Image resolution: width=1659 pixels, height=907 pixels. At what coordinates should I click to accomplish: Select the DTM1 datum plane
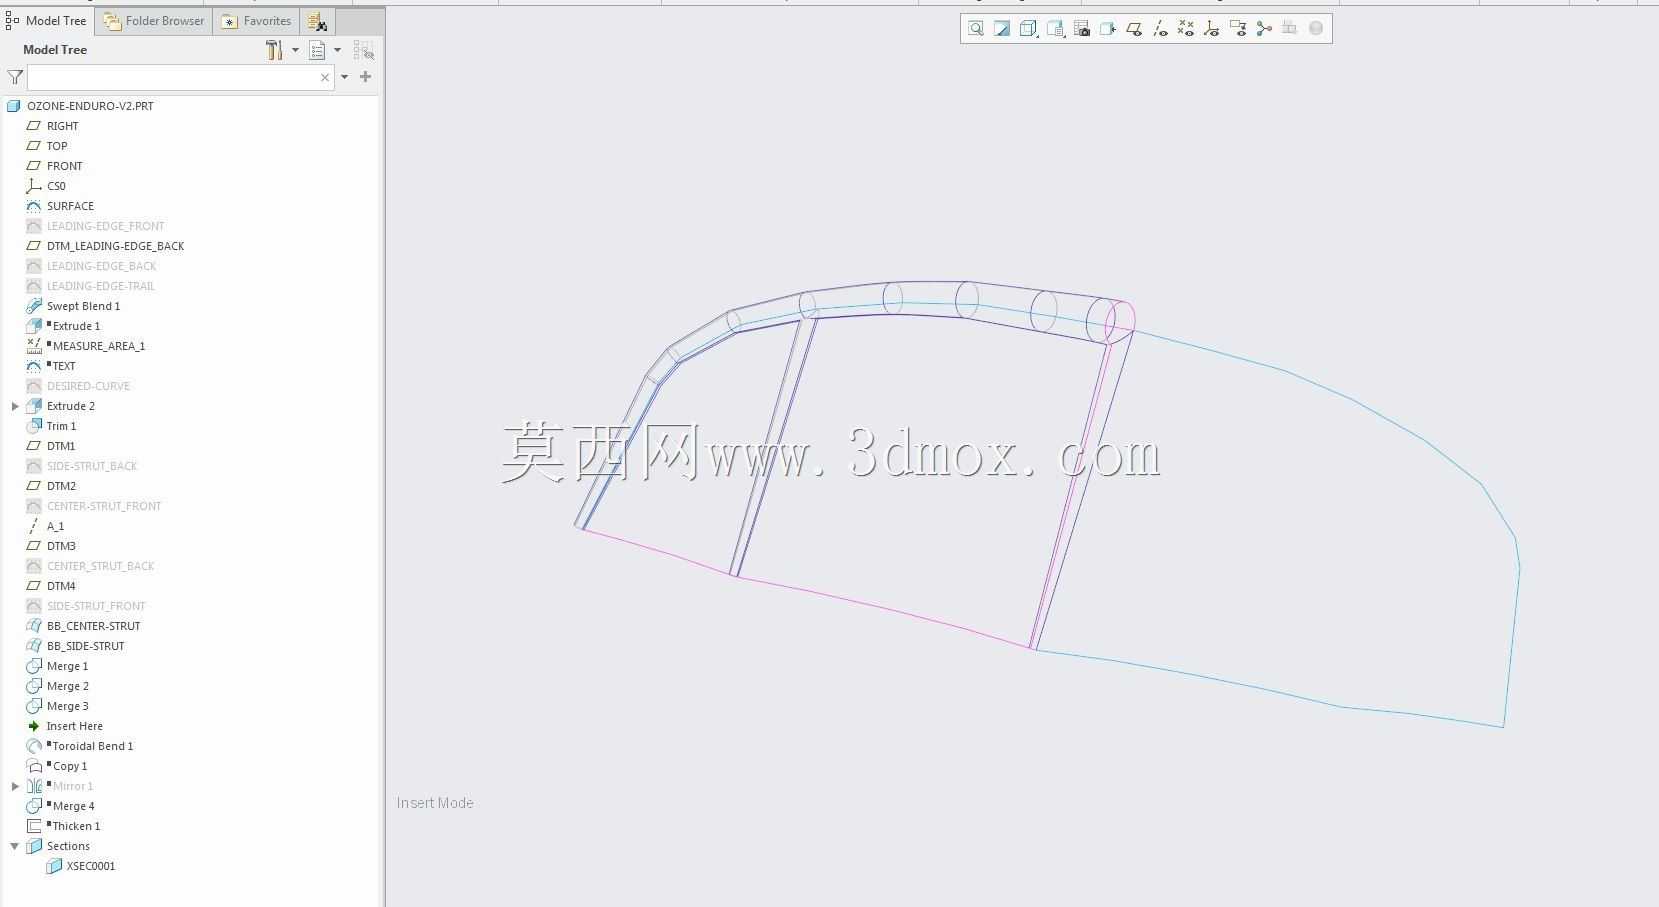point(61,446)
